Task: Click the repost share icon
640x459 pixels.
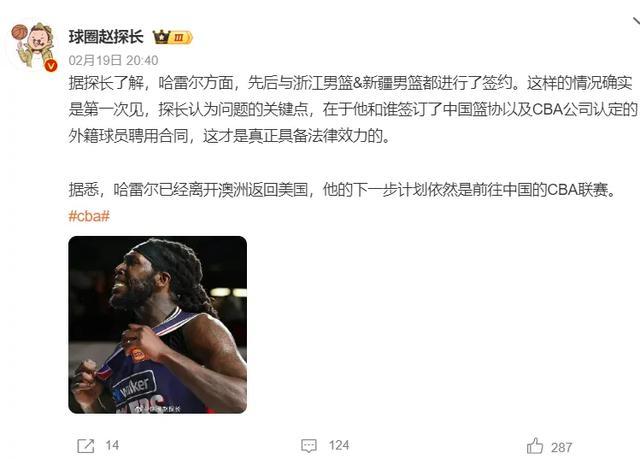Action: (86, 446)
